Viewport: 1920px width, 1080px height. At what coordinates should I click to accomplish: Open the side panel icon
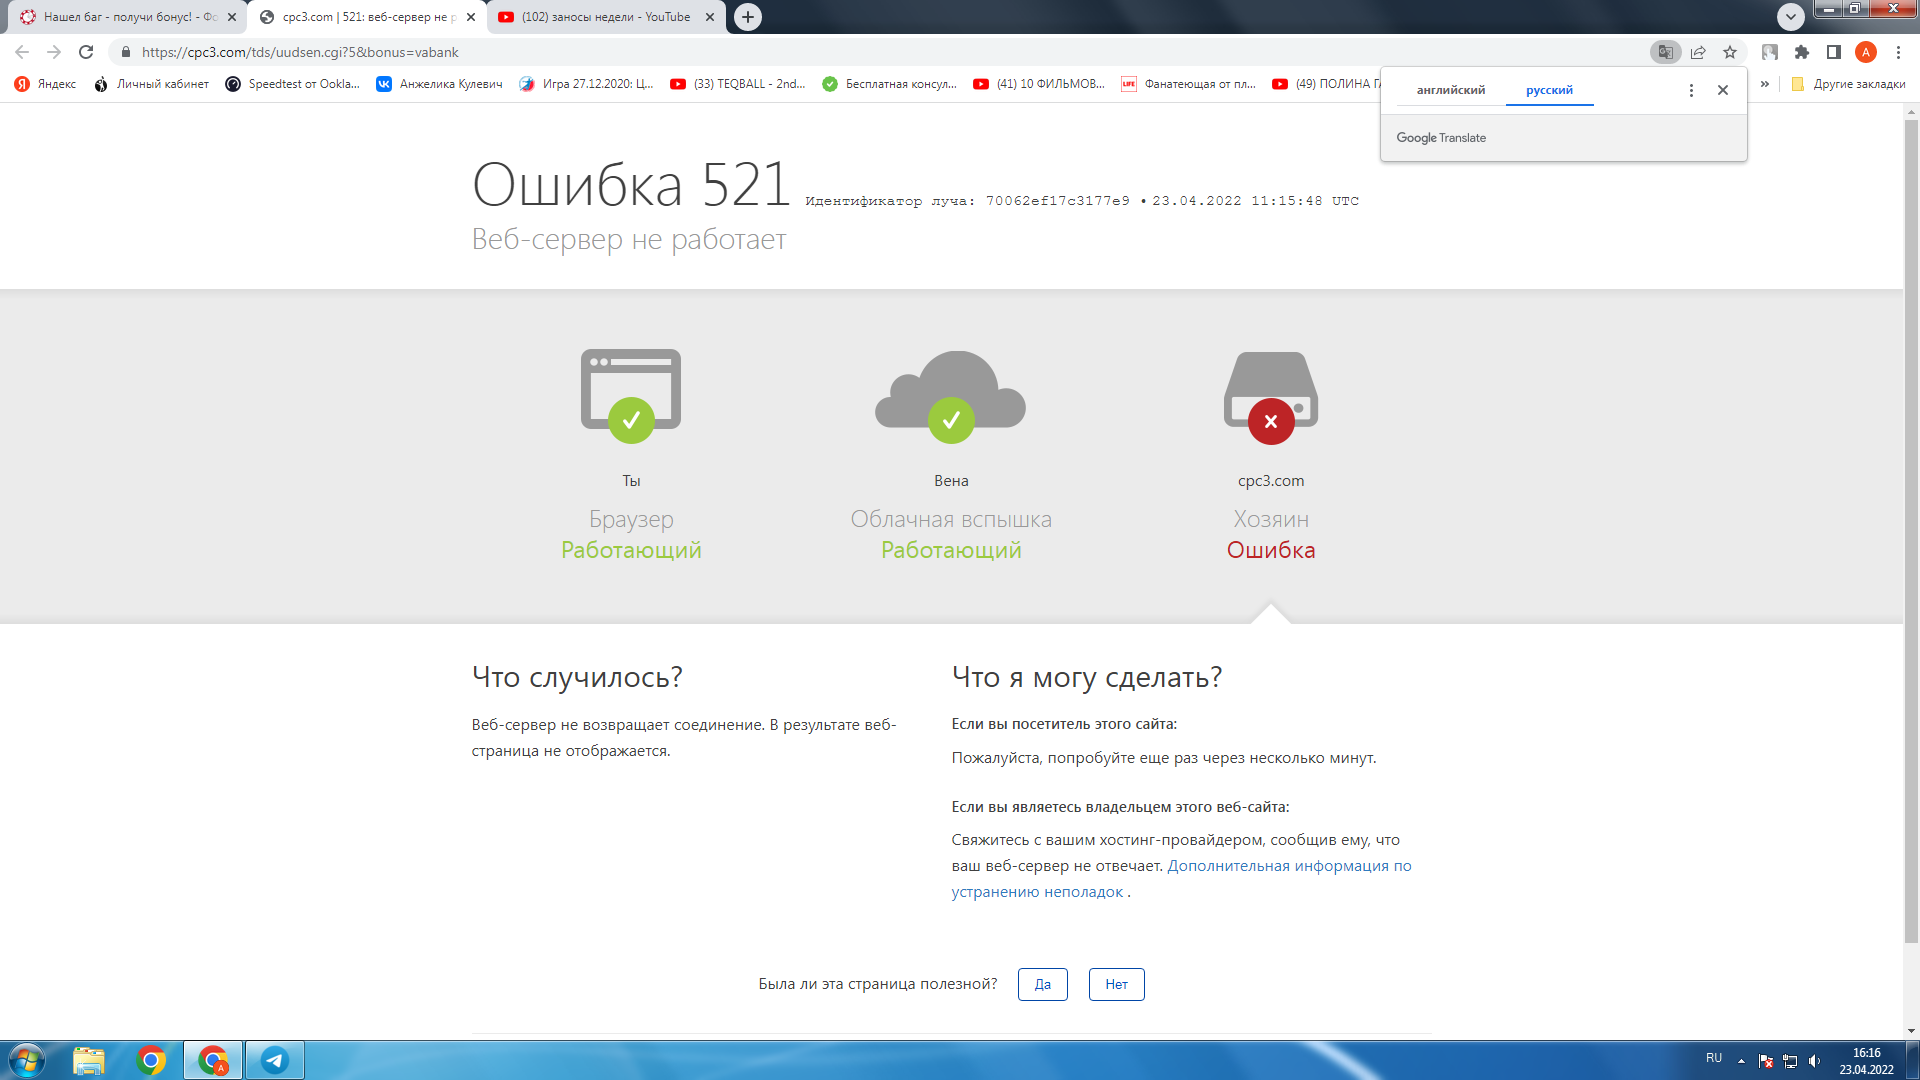tap(1834, 52)
